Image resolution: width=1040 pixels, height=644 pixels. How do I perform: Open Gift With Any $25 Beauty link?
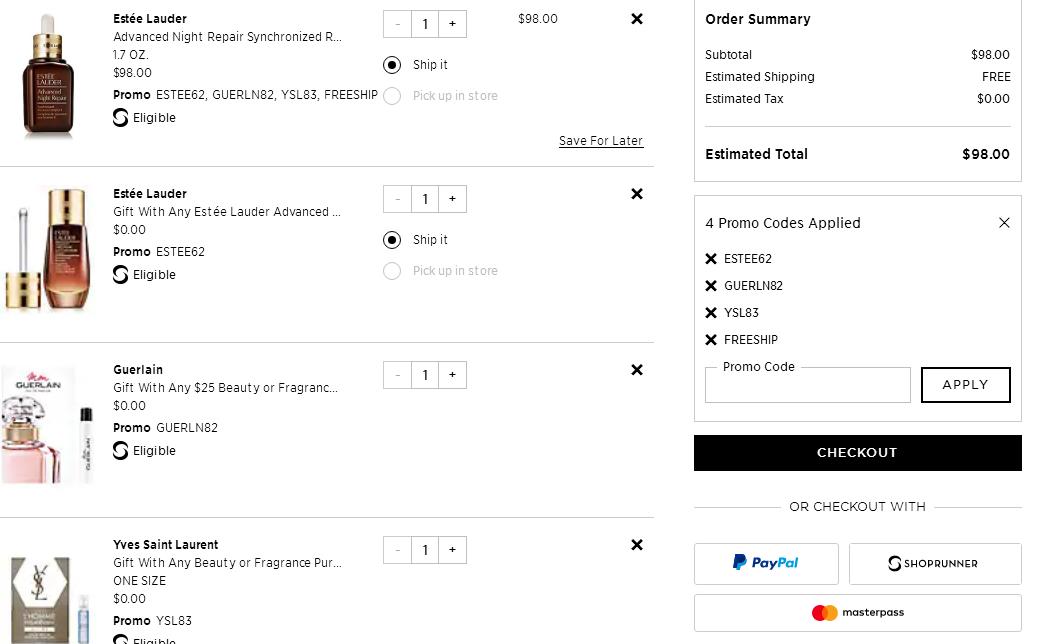pos(226,387)
